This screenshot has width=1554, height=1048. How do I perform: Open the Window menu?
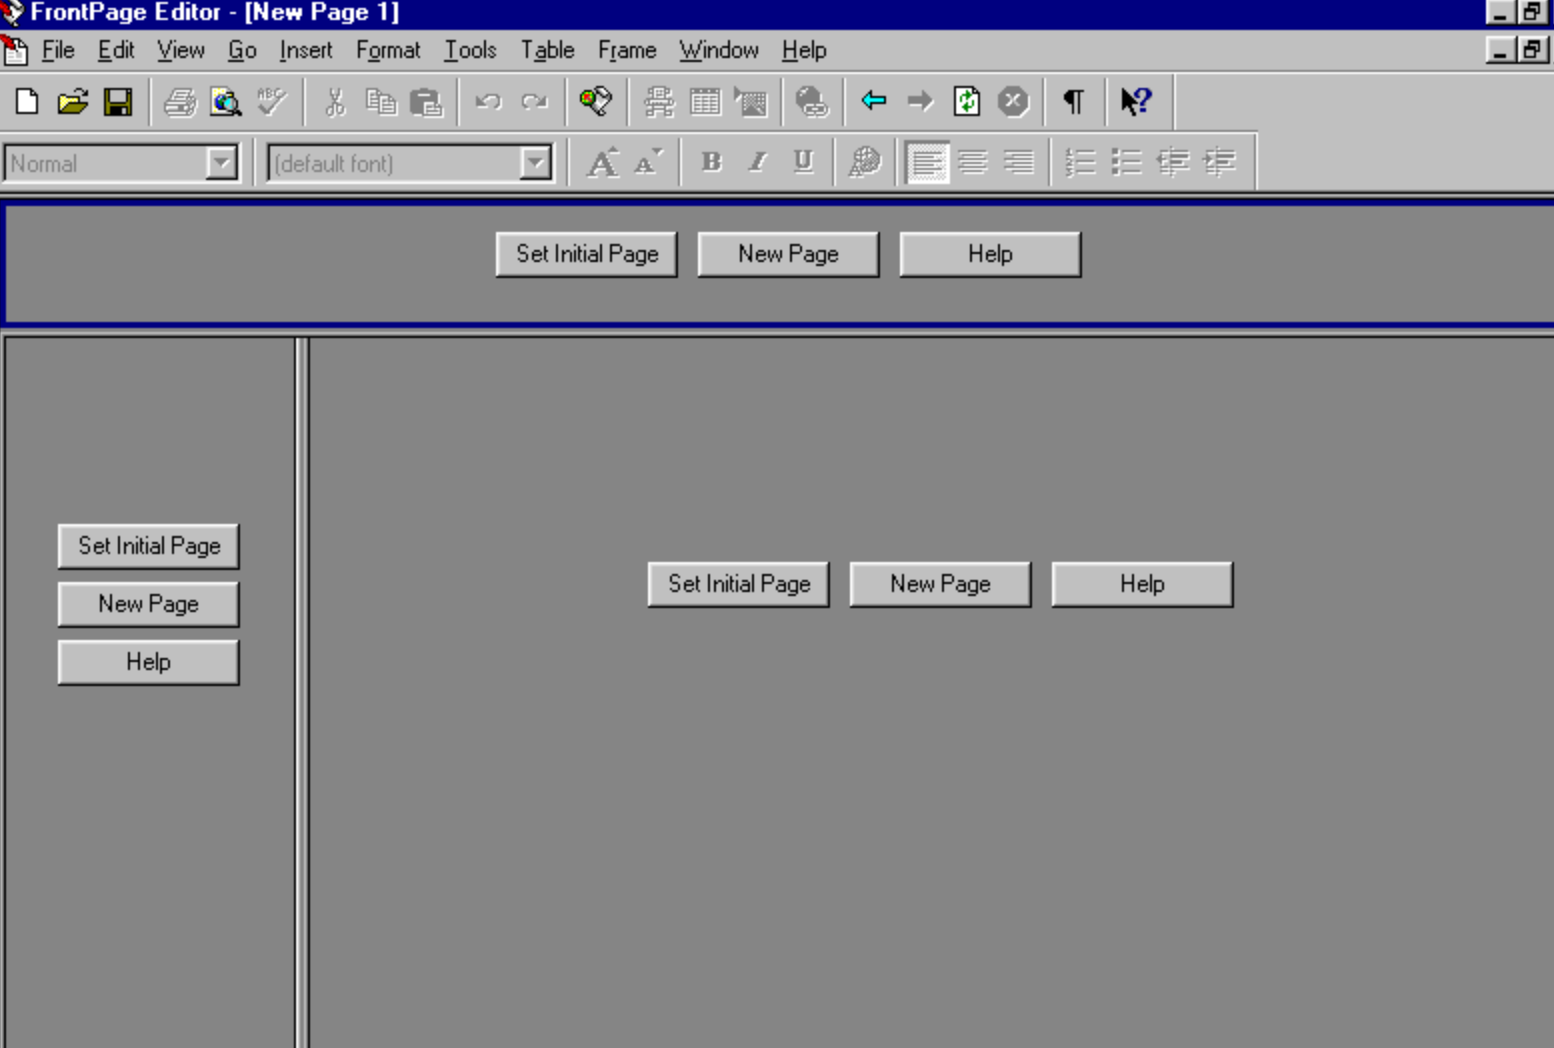click(x=719, y=50)
